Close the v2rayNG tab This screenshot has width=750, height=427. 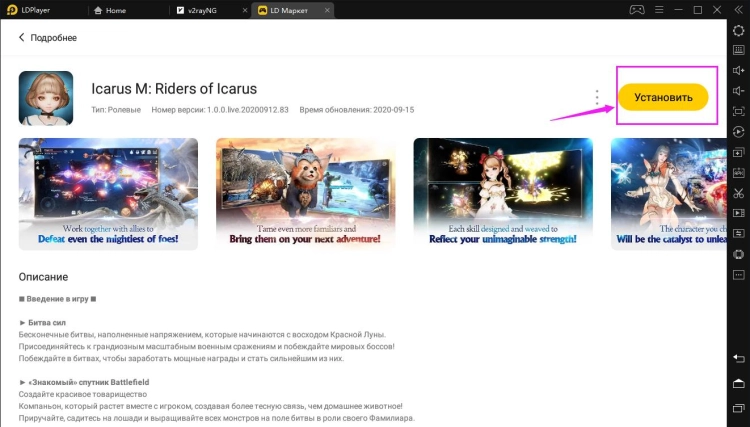pos(245,10)
